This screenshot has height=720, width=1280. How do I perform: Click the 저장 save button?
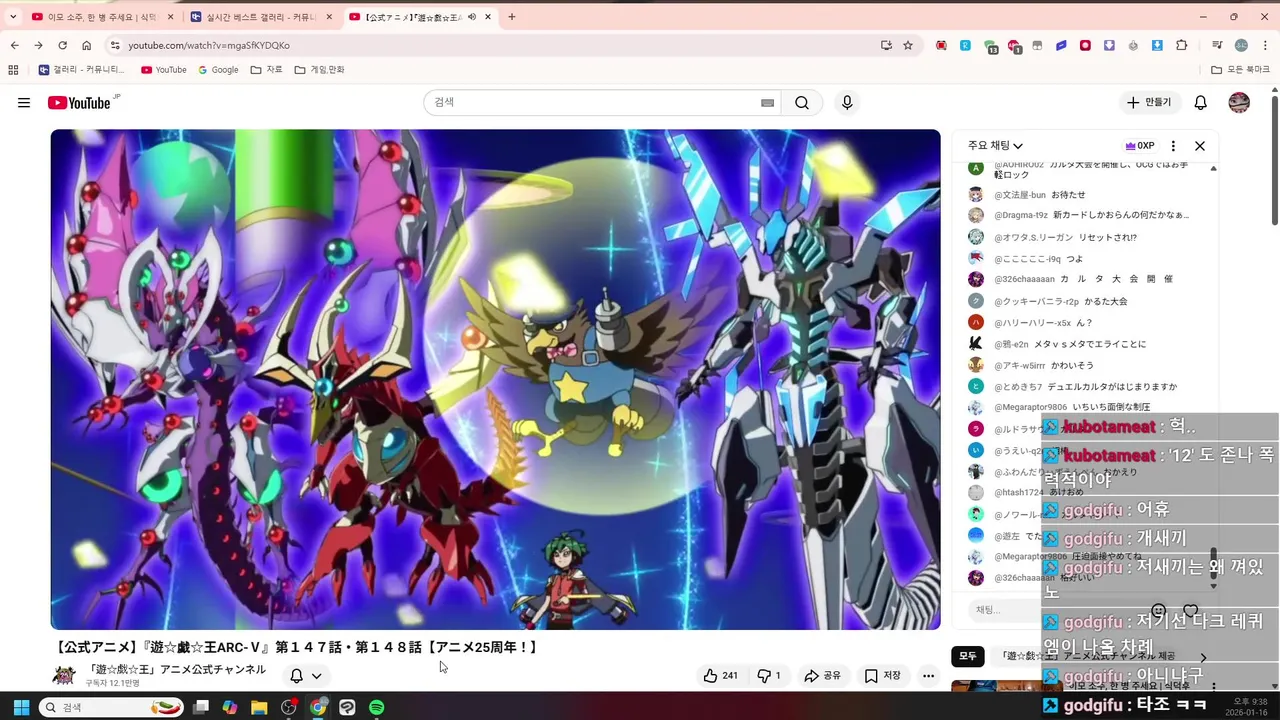[883, 676]
